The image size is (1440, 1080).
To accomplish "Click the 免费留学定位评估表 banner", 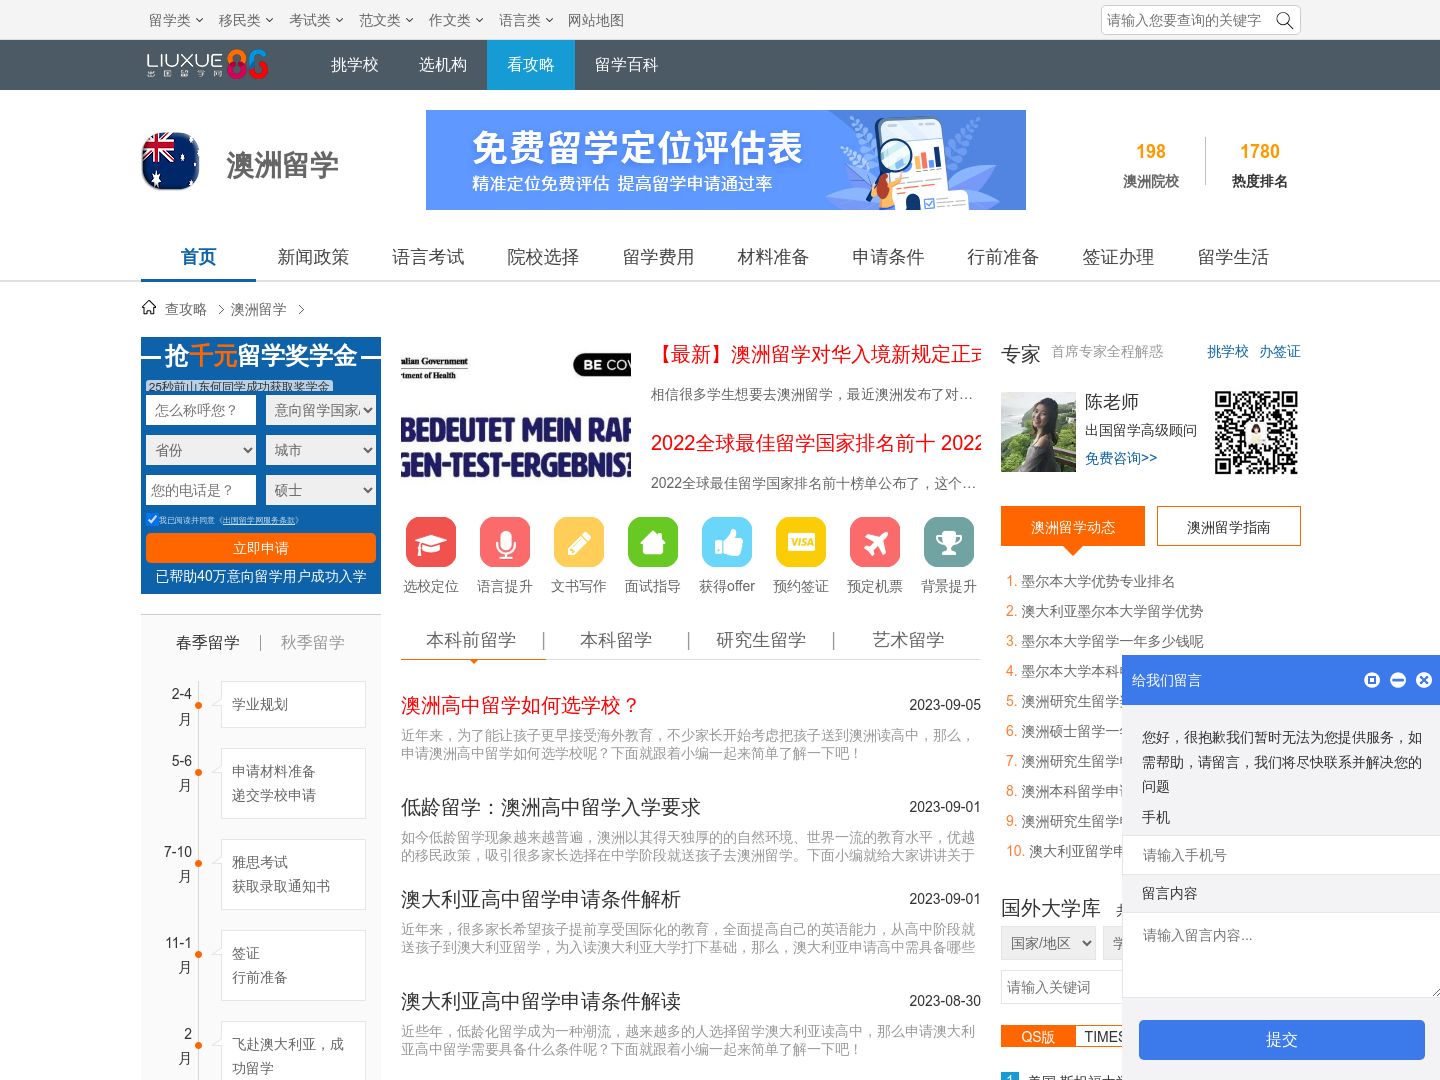I will 726,160.
